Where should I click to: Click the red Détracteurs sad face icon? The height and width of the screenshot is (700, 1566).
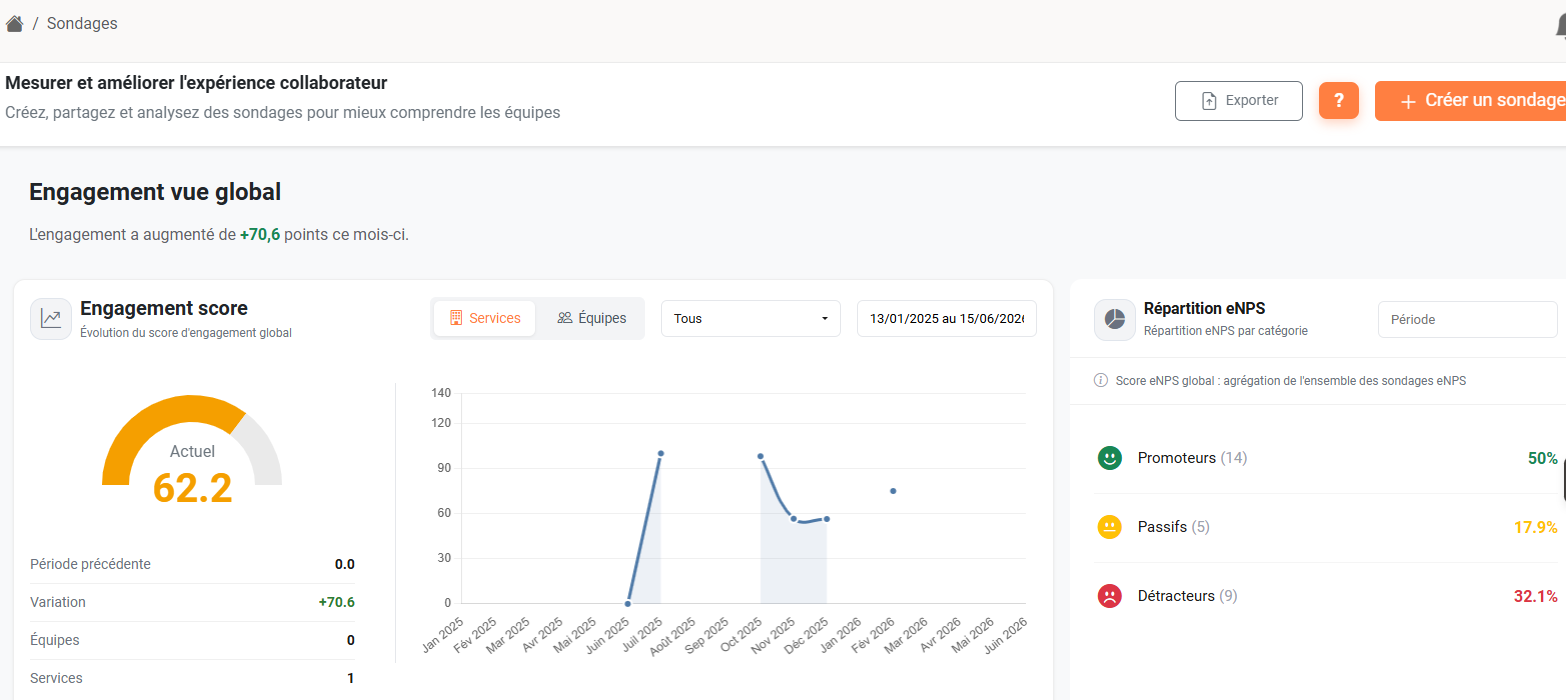pos(1109,596)
